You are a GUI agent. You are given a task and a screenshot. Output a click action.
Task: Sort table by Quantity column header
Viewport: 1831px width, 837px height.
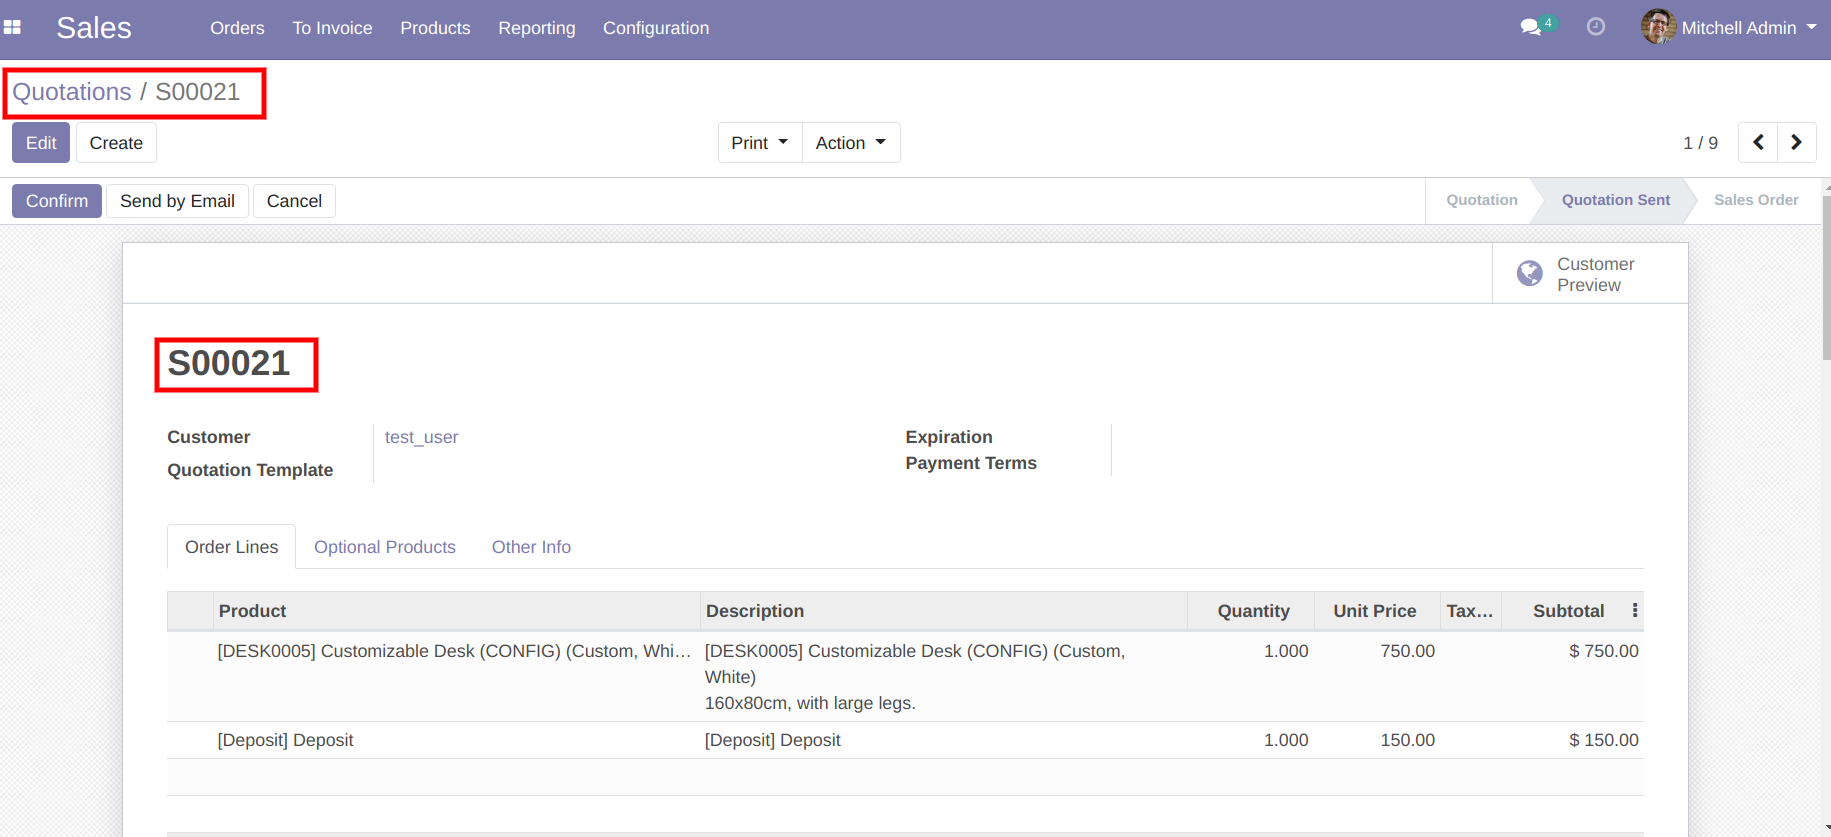[x=1252, y=611]
